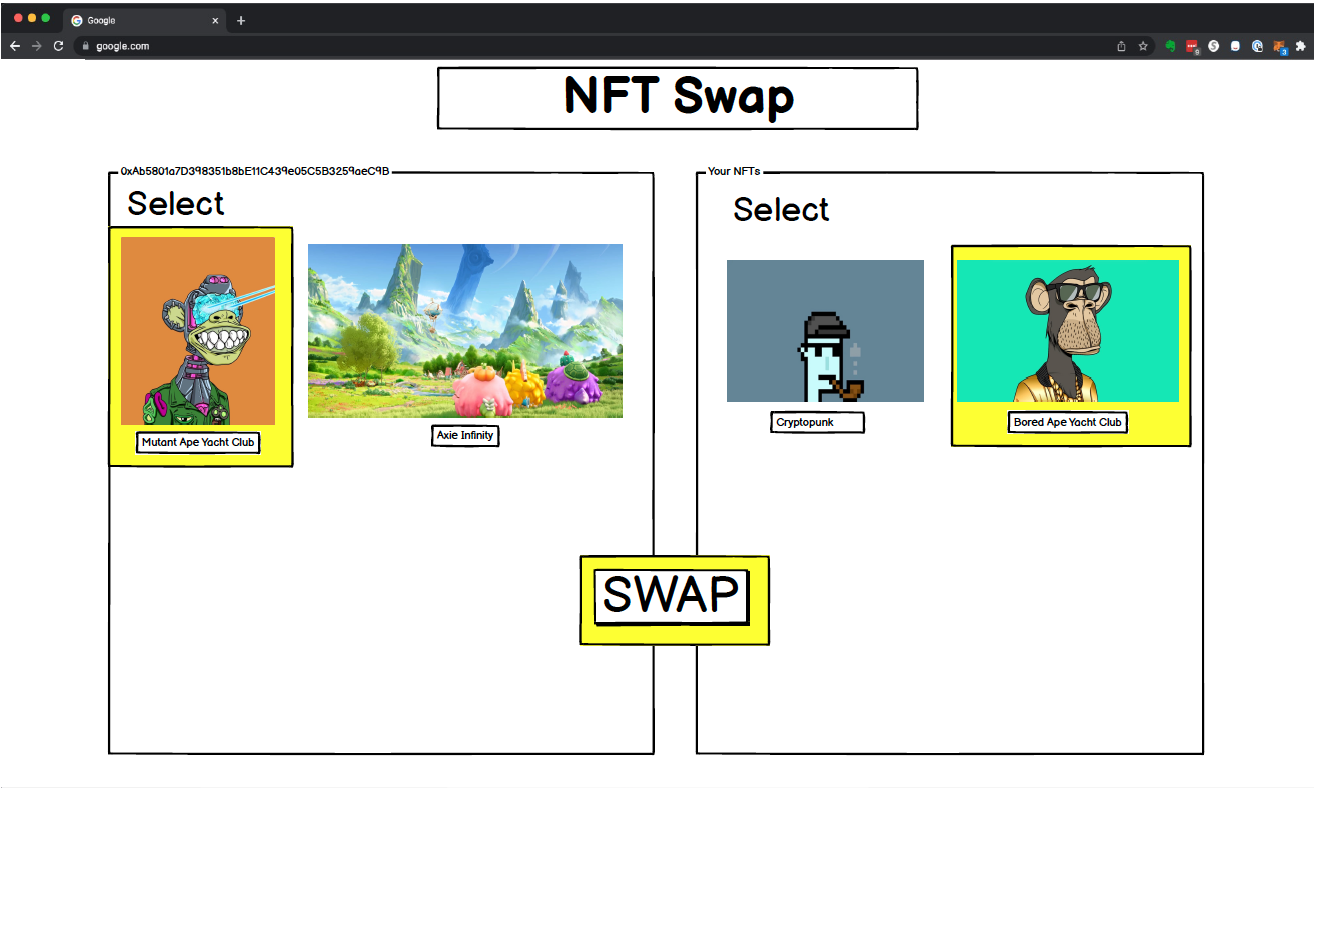1318x925 pixels.
Task: Click the Mutant Ape Yacht Club label
Action: (198, 442)
